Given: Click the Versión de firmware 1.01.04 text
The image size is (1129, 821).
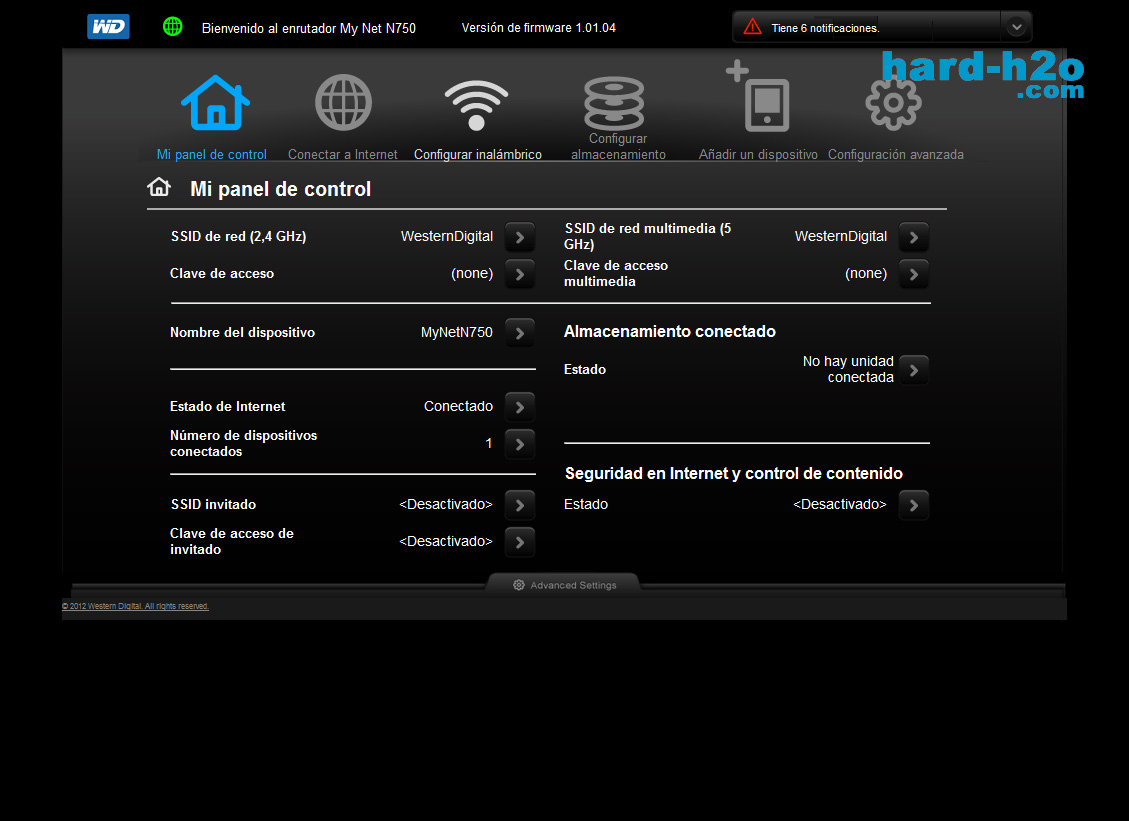Looking at the screenshot, I should (539, 27).
